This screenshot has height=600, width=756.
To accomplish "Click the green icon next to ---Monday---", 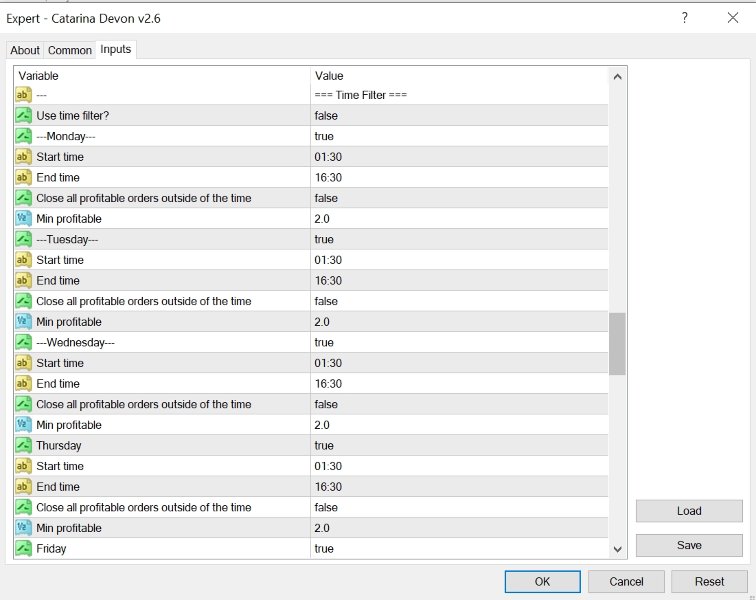I will (x=23, y=136).
